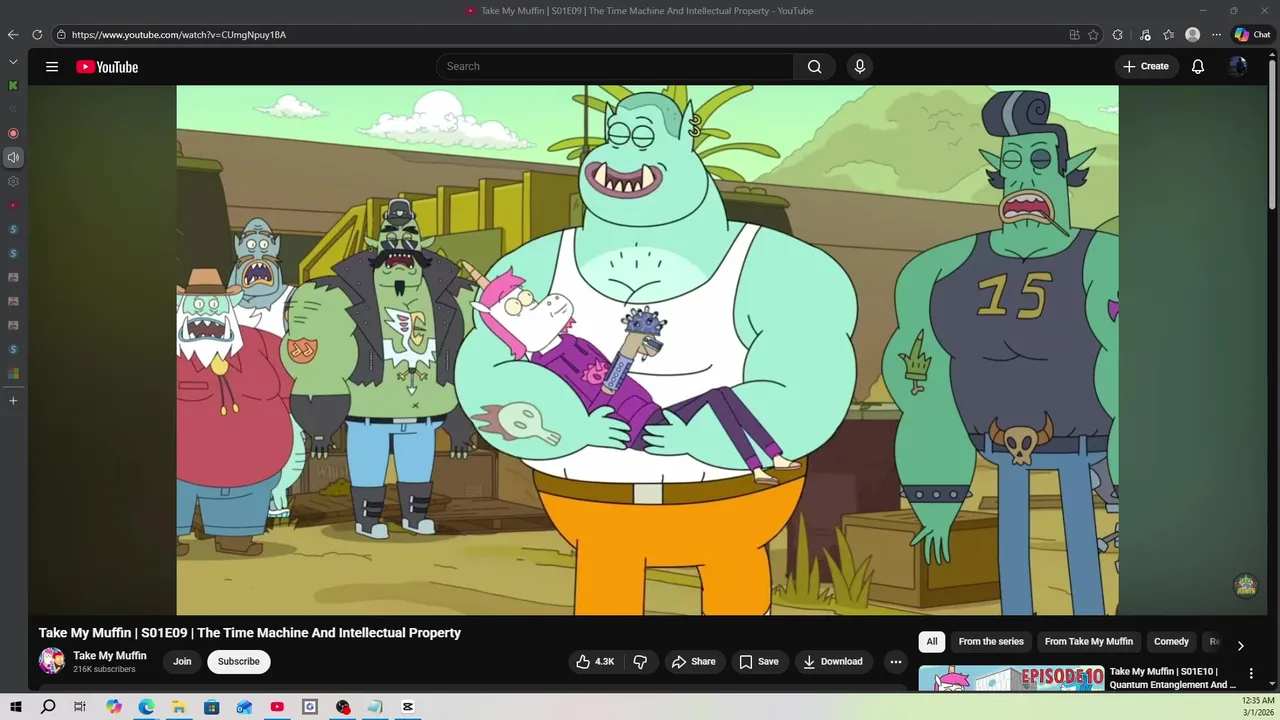1280x720 pixels.
Task: Click the channel watermark on video
Action: pos(1245,586)
